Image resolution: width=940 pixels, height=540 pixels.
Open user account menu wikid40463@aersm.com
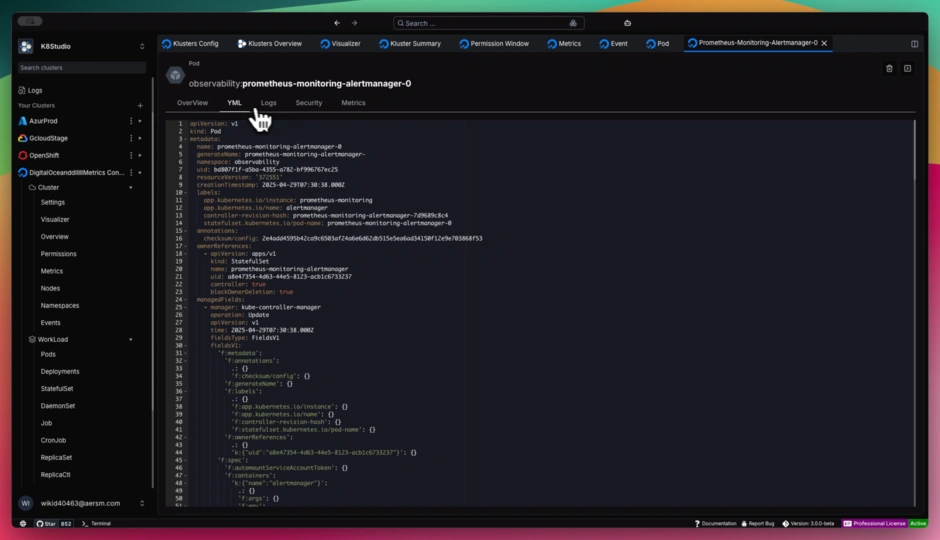(83, 503)
